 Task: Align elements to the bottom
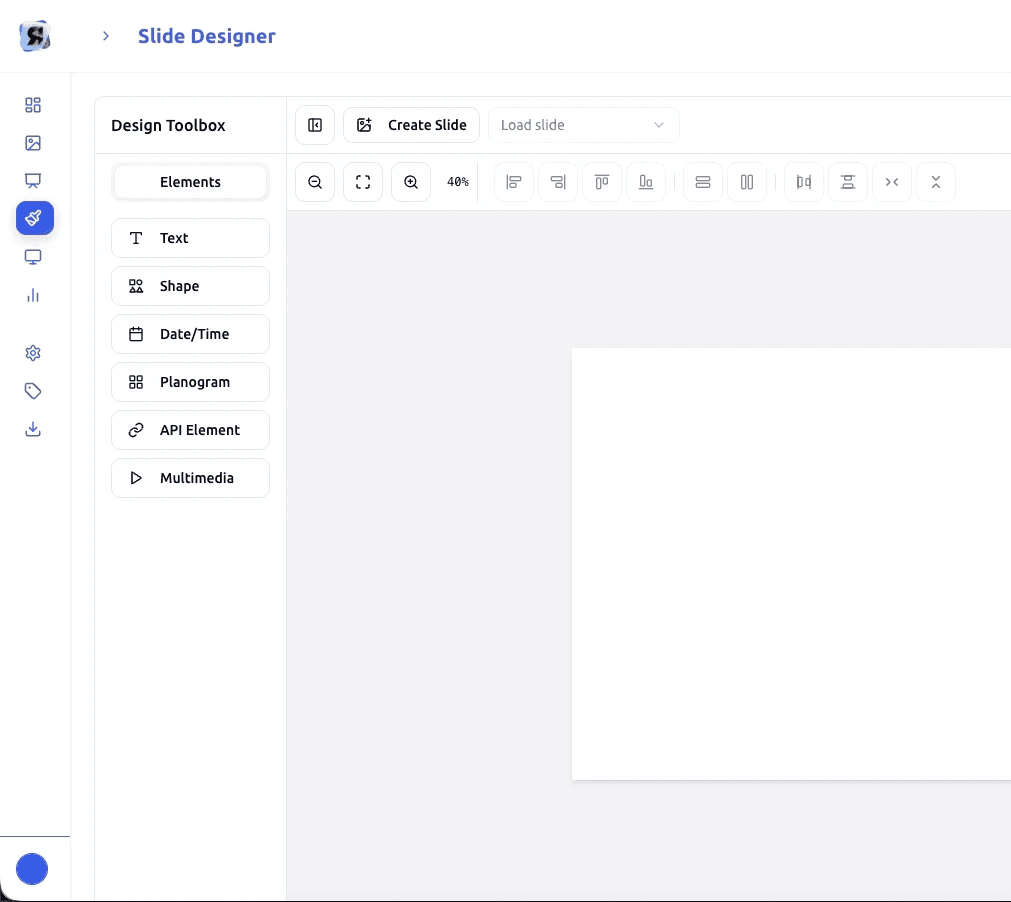(646, 181)
